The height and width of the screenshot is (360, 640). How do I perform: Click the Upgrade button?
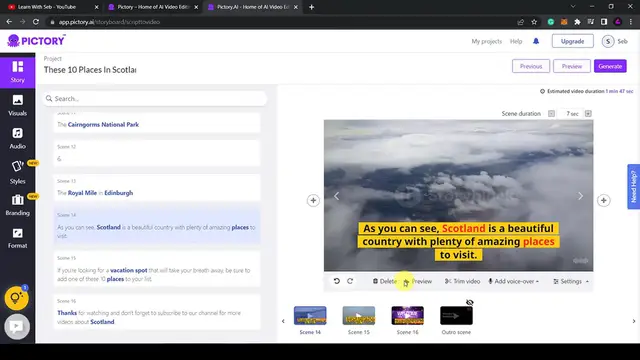click(573, 41)
